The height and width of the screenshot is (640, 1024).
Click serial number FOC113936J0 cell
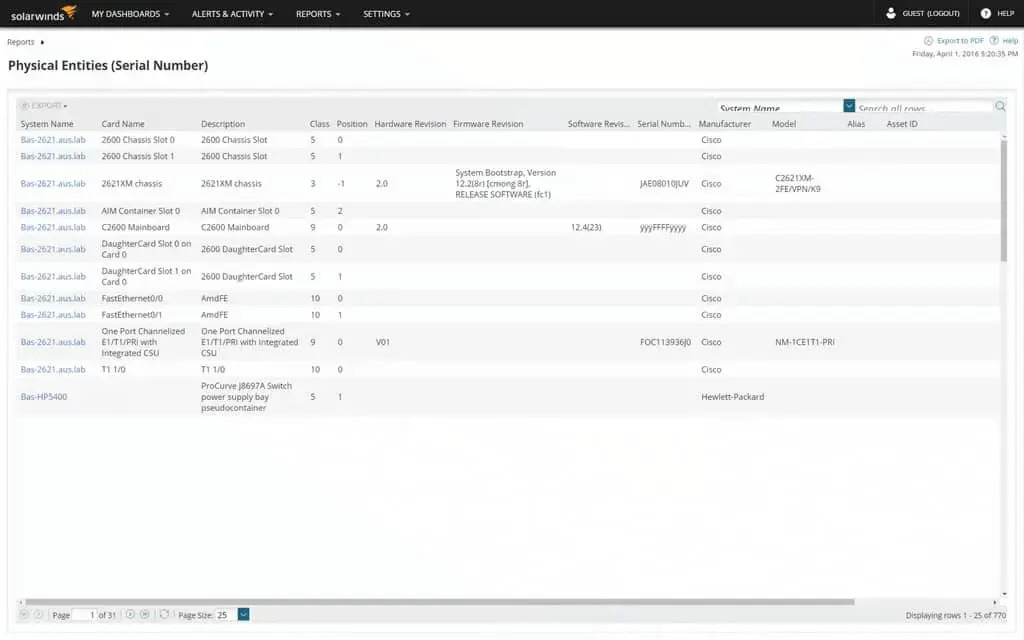pyautogui.click(x=665, y=342)
